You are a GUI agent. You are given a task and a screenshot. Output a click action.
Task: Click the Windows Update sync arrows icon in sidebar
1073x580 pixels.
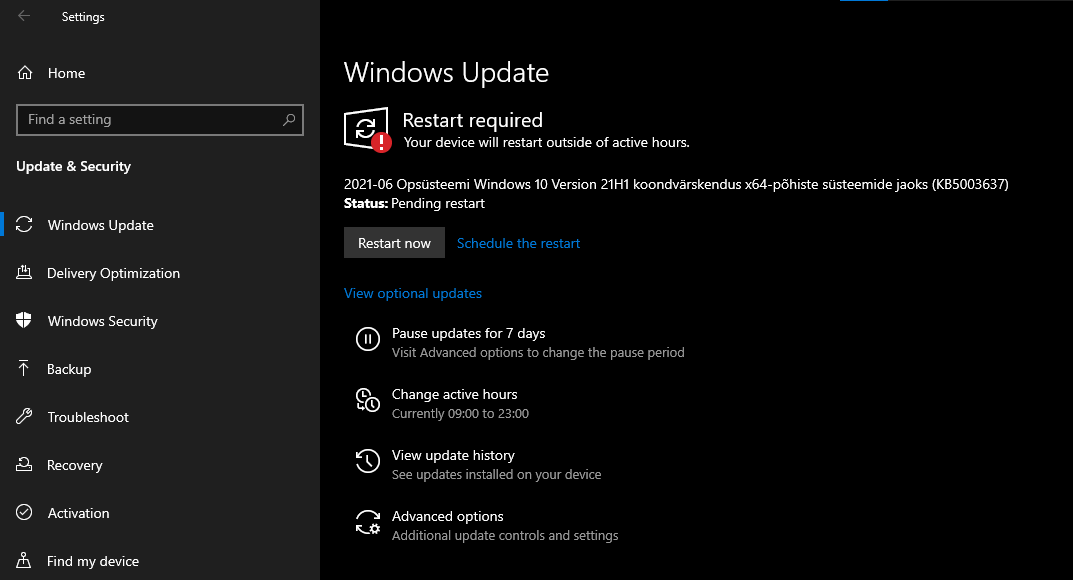(x=24, y=224)
